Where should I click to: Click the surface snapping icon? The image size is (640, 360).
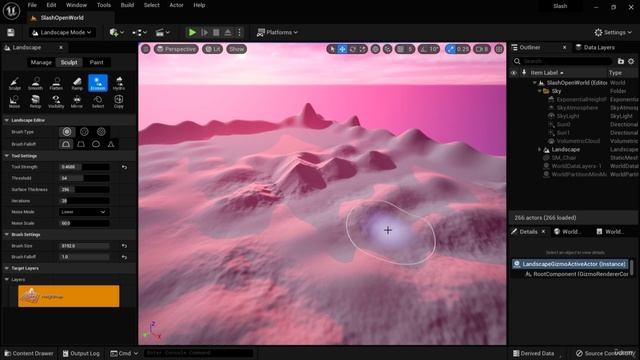pyautogui.click(x=388, y=49)
